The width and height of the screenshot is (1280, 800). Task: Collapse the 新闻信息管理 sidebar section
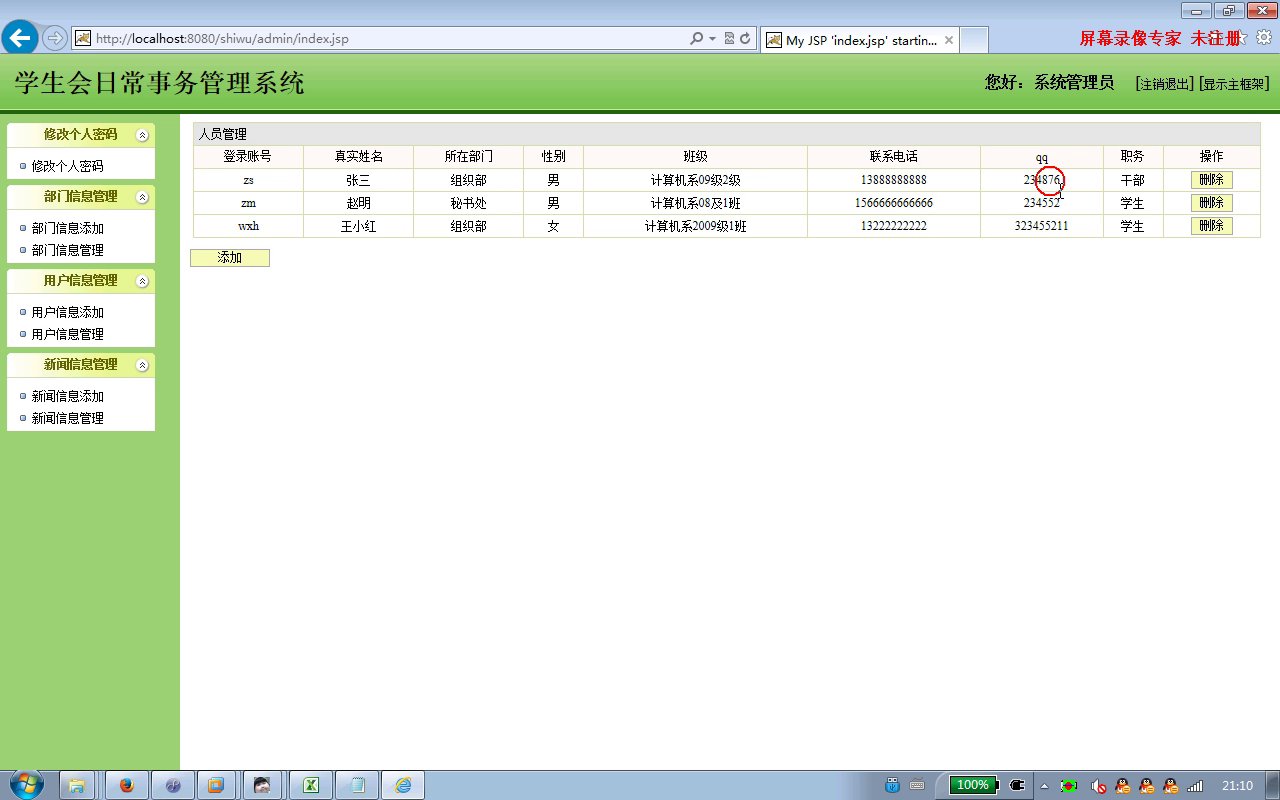click(x=142, y=365)
